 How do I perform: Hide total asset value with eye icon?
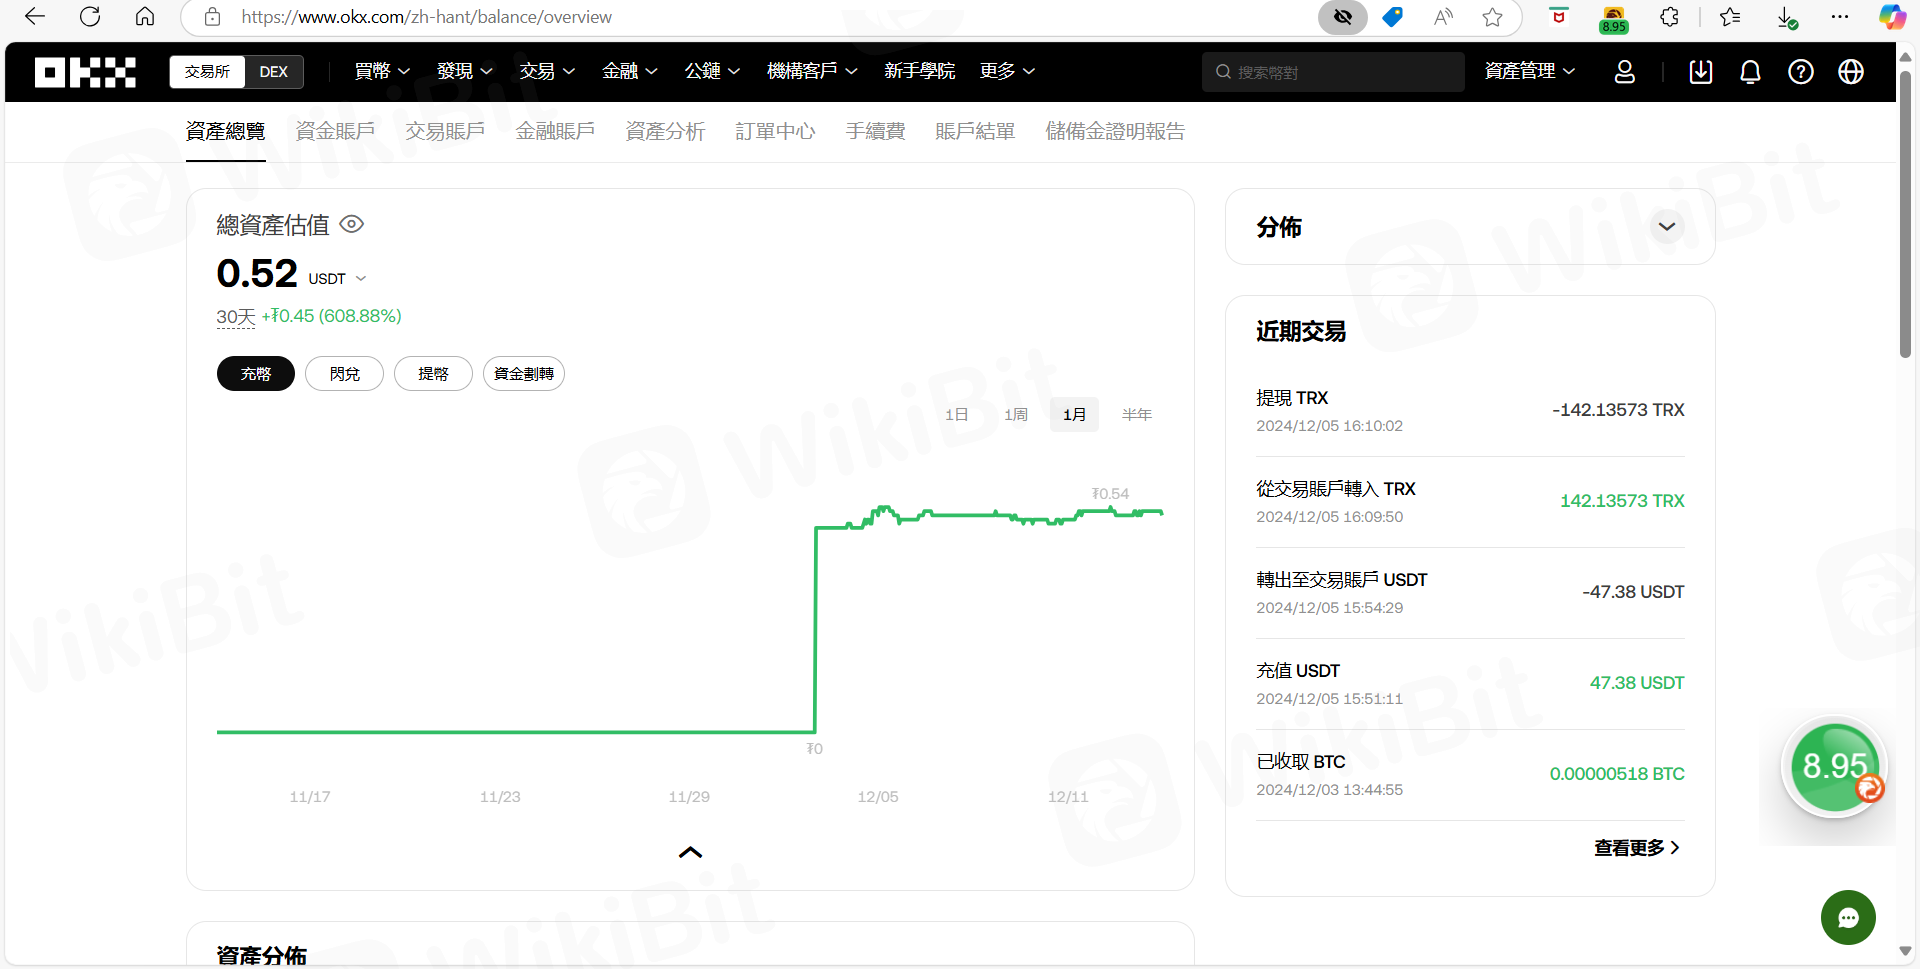click(x=352, y=224)
